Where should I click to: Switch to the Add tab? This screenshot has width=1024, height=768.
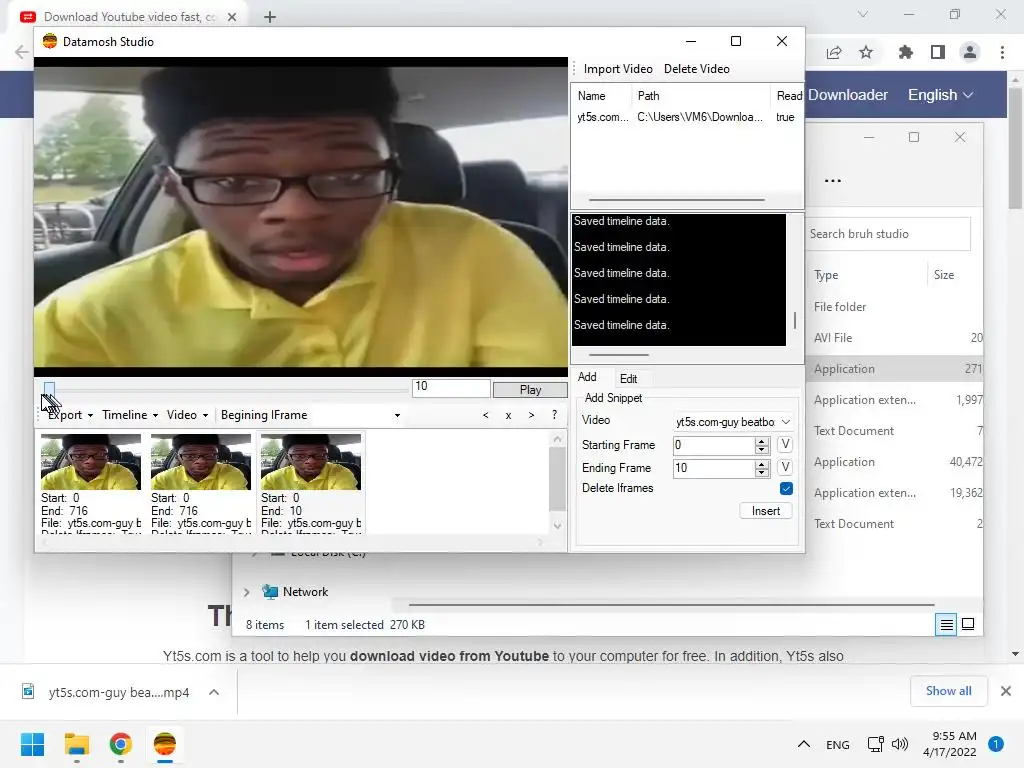(x=587, y=377)
